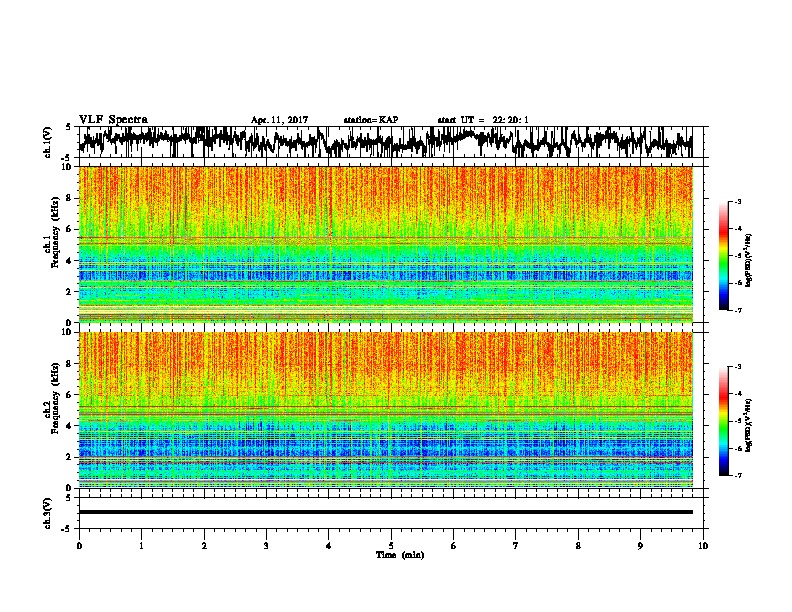Click time axis tick label '5'
This screenshot has height=612, width=792.
pyautogui.click(x=391, y=546)
